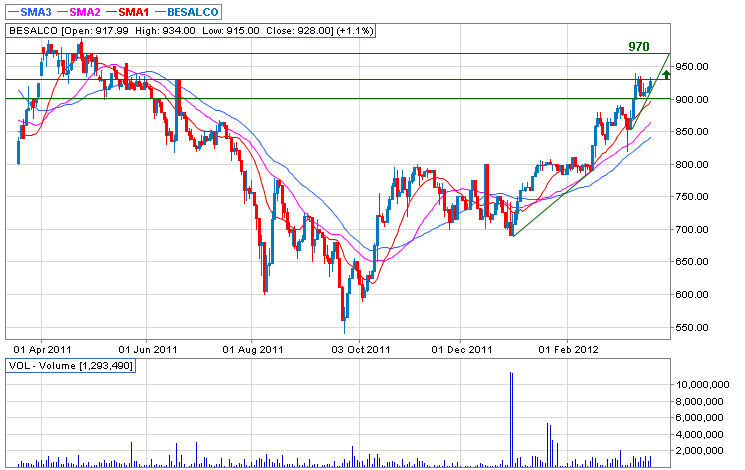Click the 10,000,000 volume axis label
Screen dimensions: 745x470
tap(702, 384)
